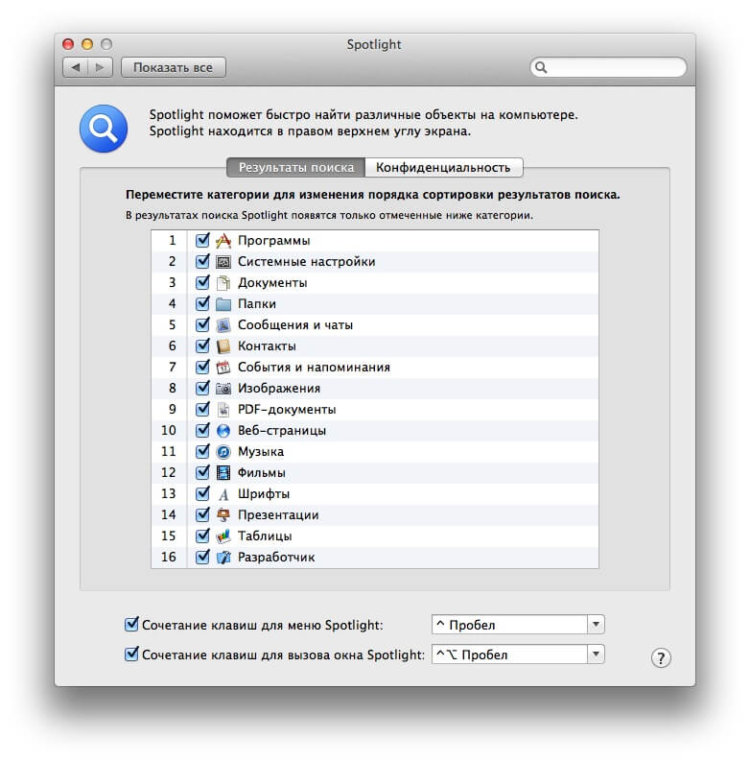750x762 pixels.
Task: Click the Изображения camera icon
Action: click(223, 388)
